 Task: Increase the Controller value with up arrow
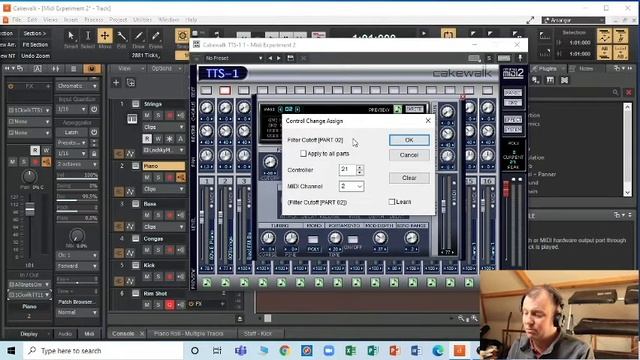pyautogui.click(x=360, y=167)
